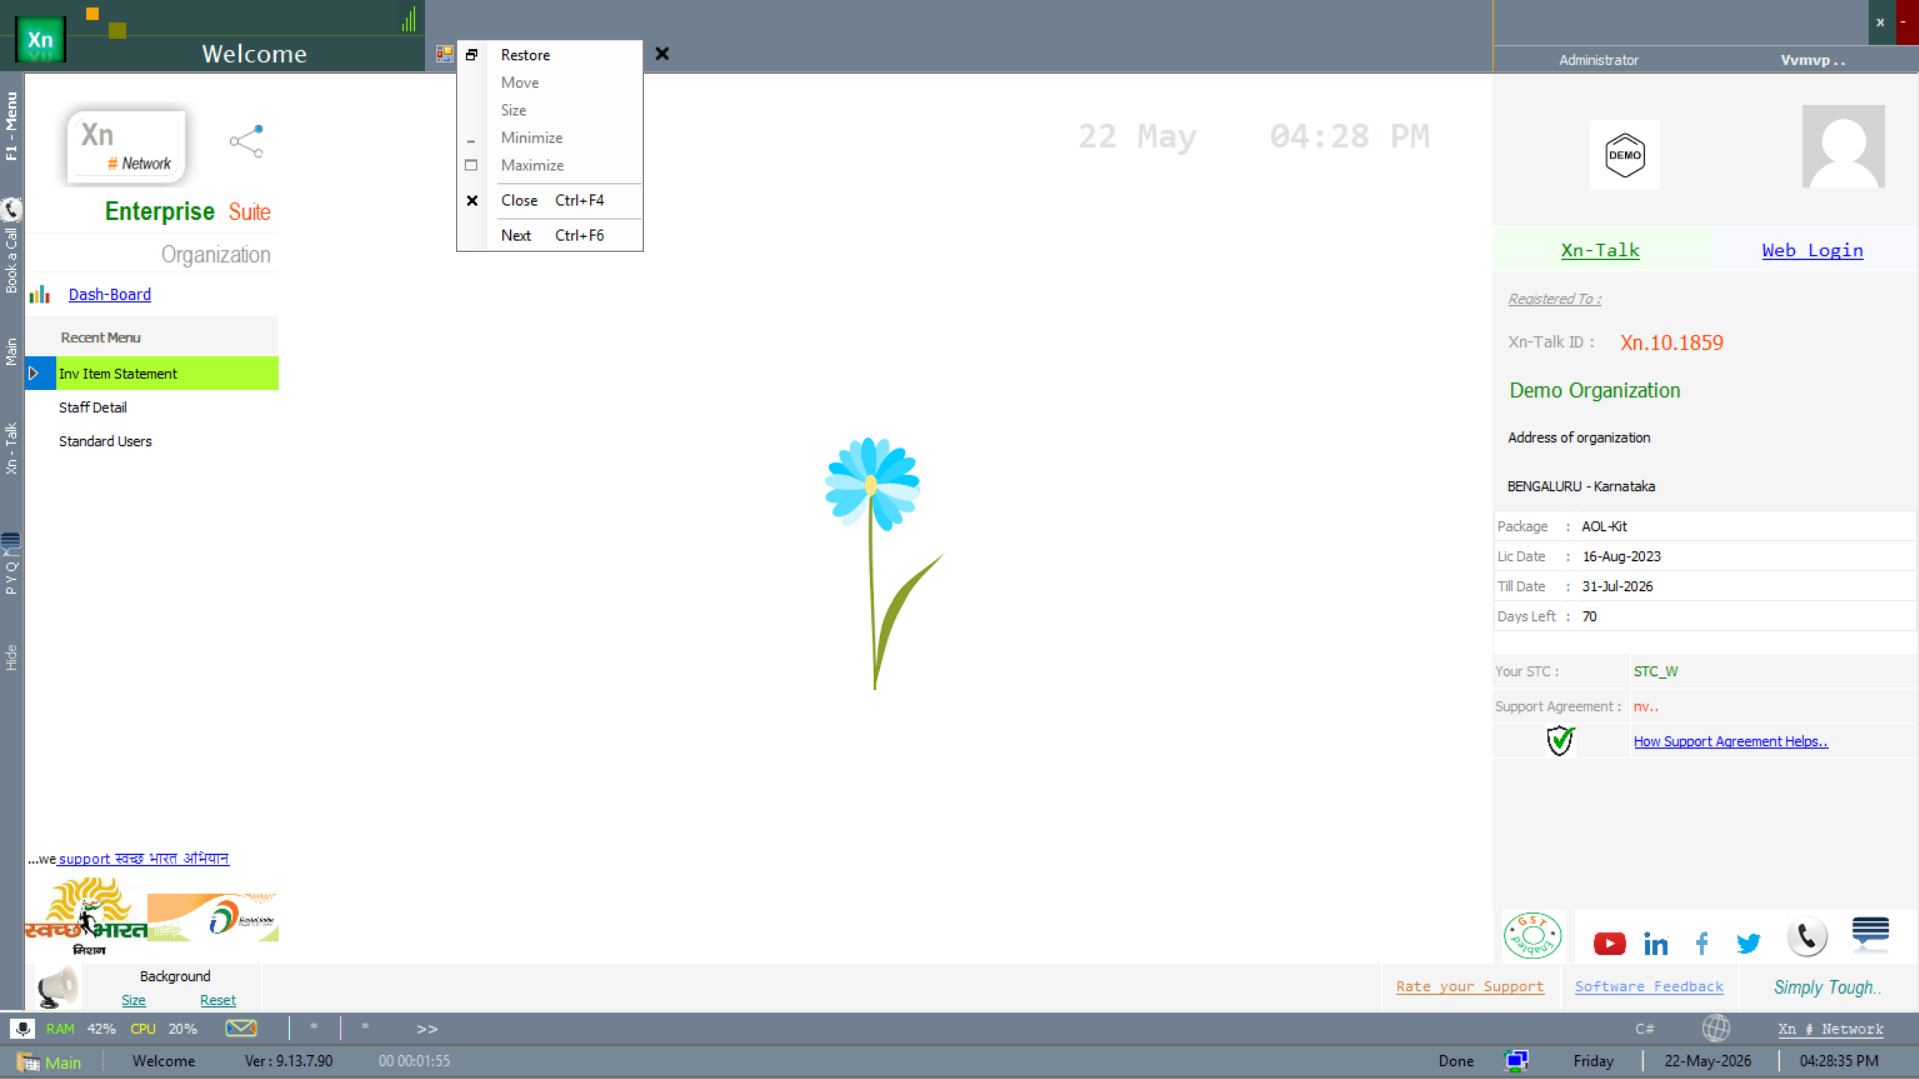1919x1079 pixels.
Task: Click the Xn # Network logo tile
Action: [126, 147]
